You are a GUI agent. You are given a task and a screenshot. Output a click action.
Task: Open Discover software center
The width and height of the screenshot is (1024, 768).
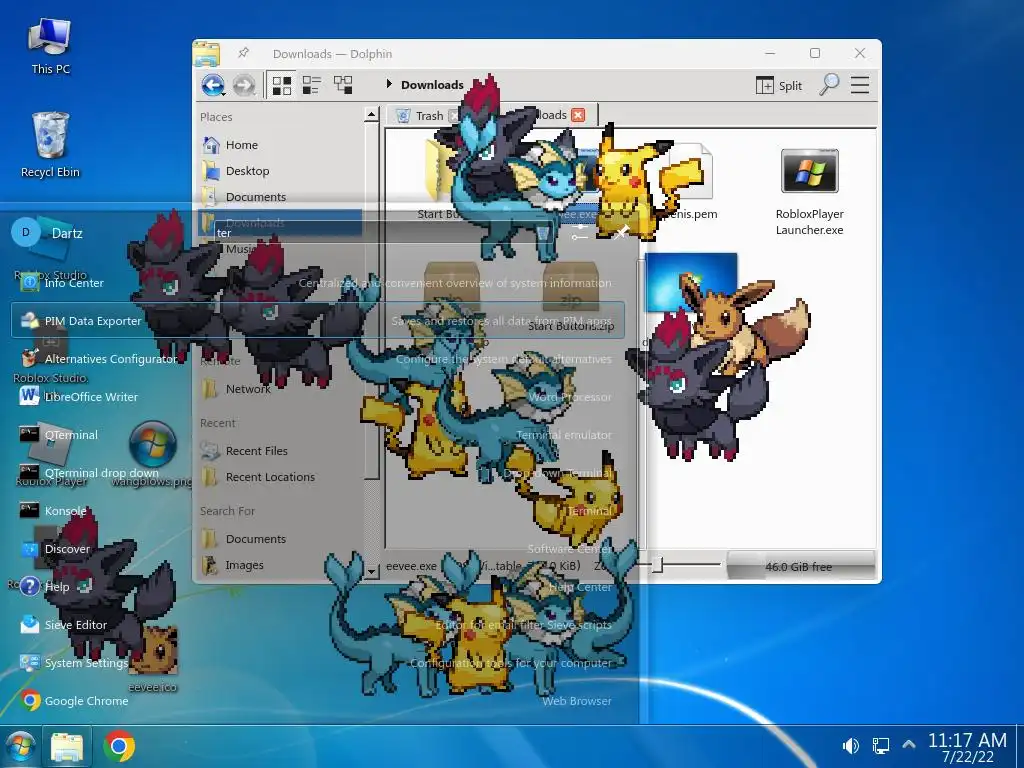[x=318, y=549]
